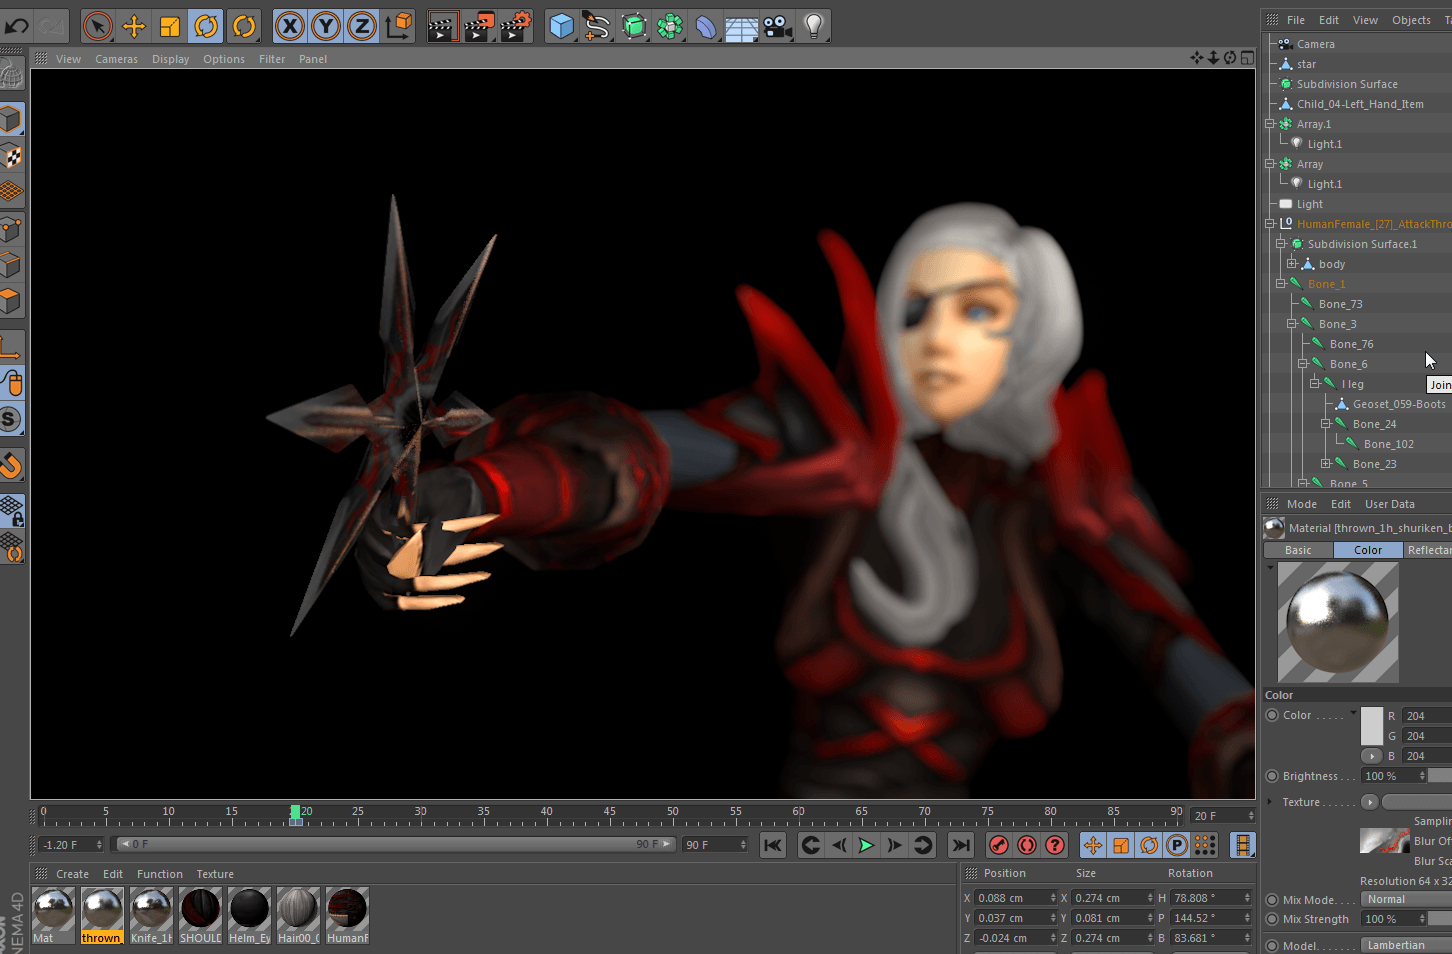The image size is (1452, 954).
Task: Toggle the X axis lock
Action: click(290, 26)
